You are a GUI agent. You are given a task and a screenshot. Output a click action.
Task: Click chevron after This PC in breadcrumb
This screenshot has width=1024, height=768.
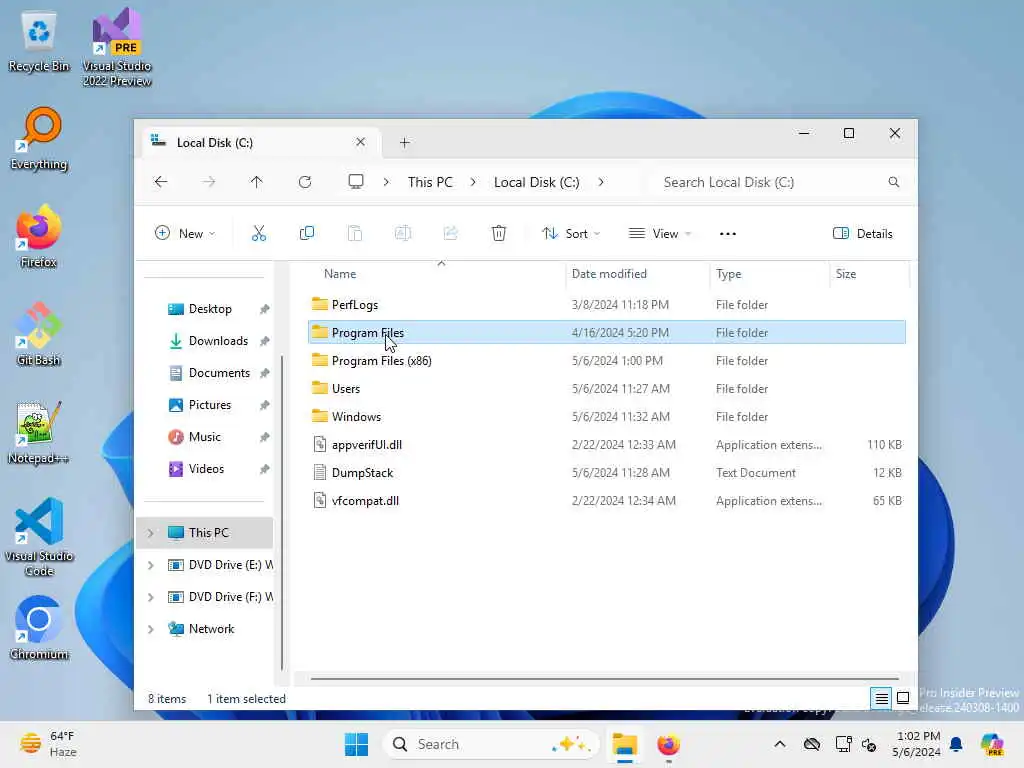coord(473,182)
